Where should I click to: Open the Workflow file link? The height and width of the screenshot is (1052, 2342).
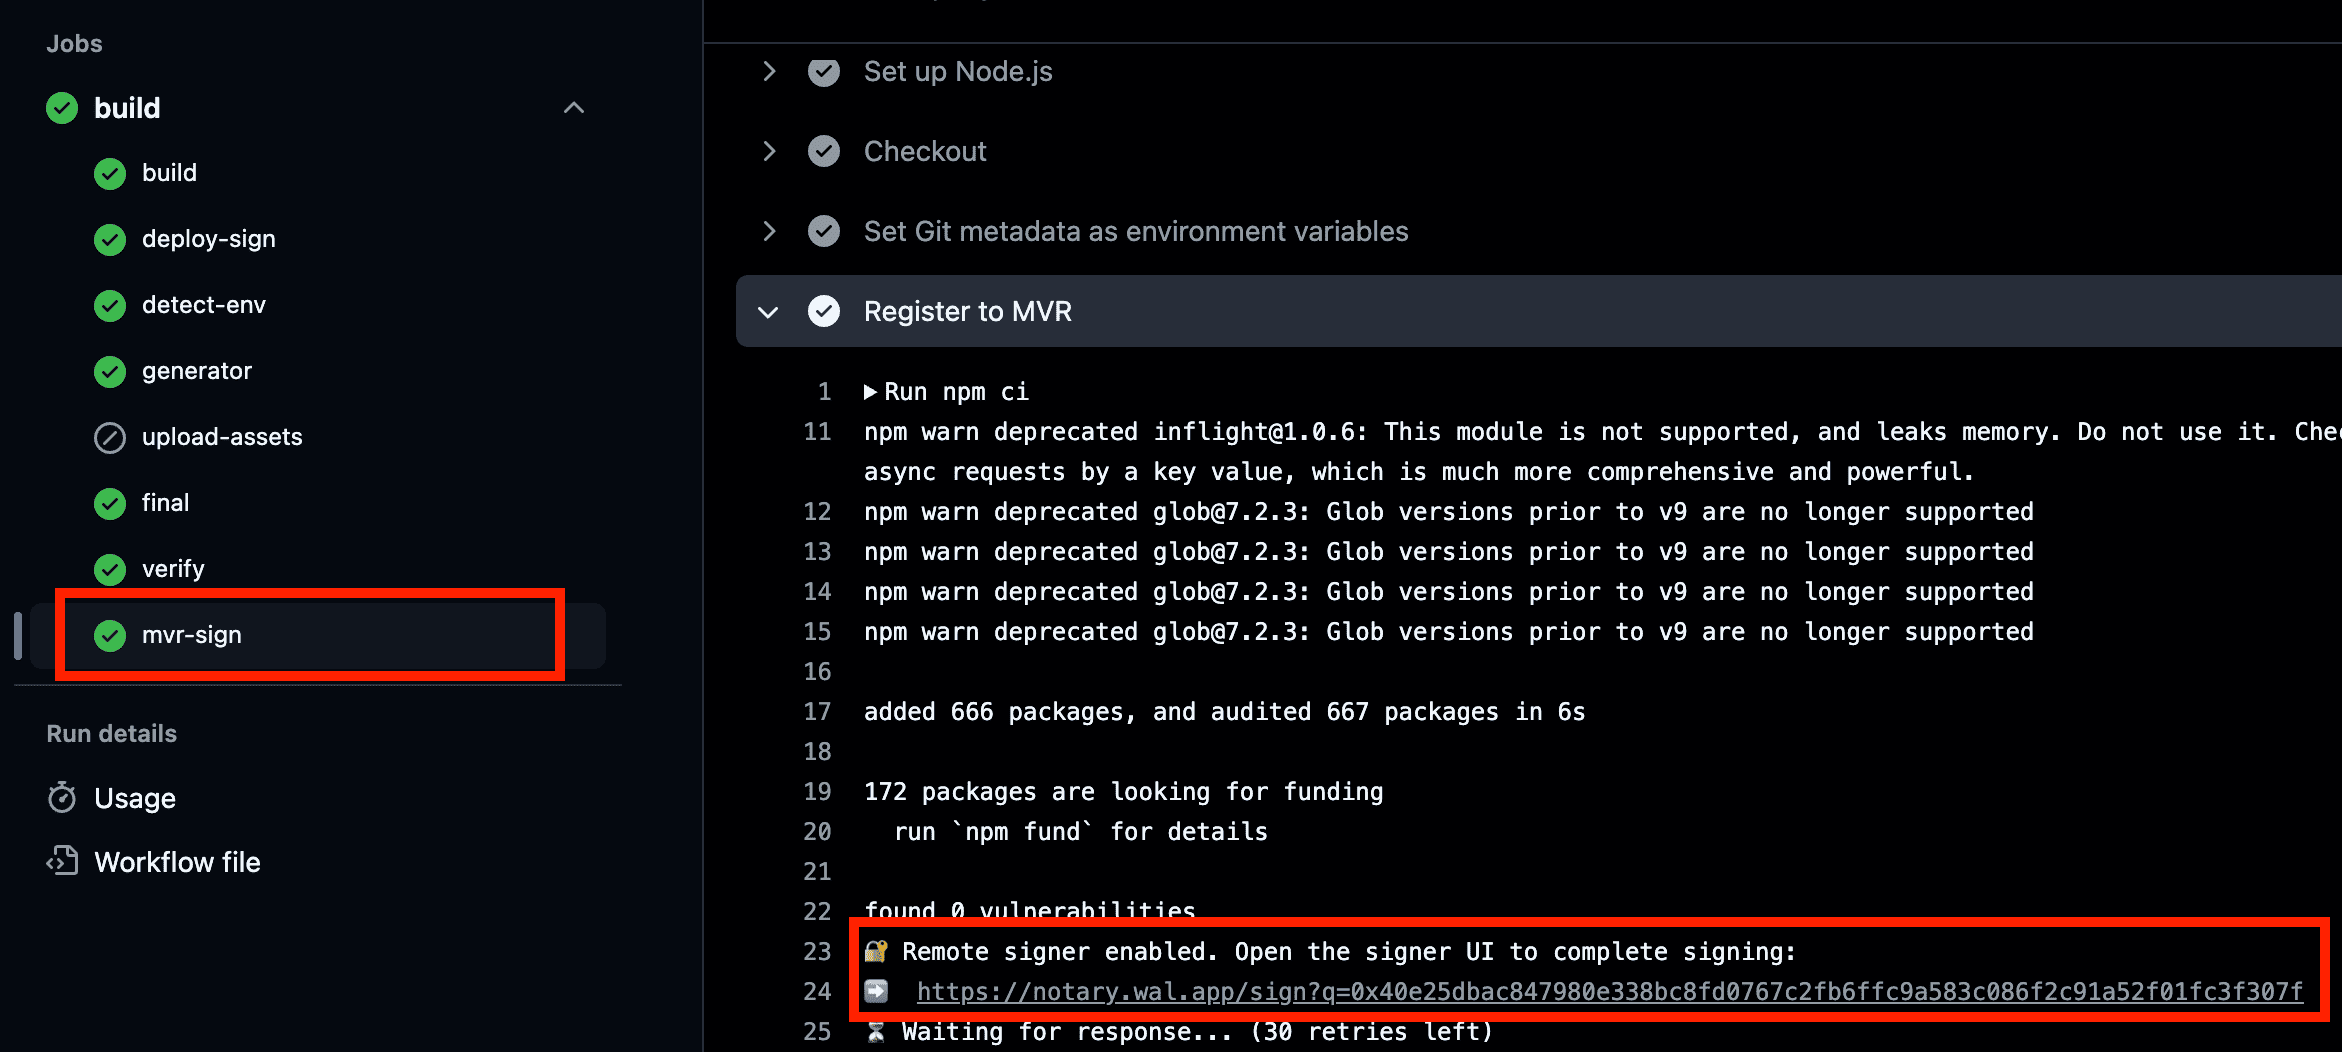click(177, 862)
